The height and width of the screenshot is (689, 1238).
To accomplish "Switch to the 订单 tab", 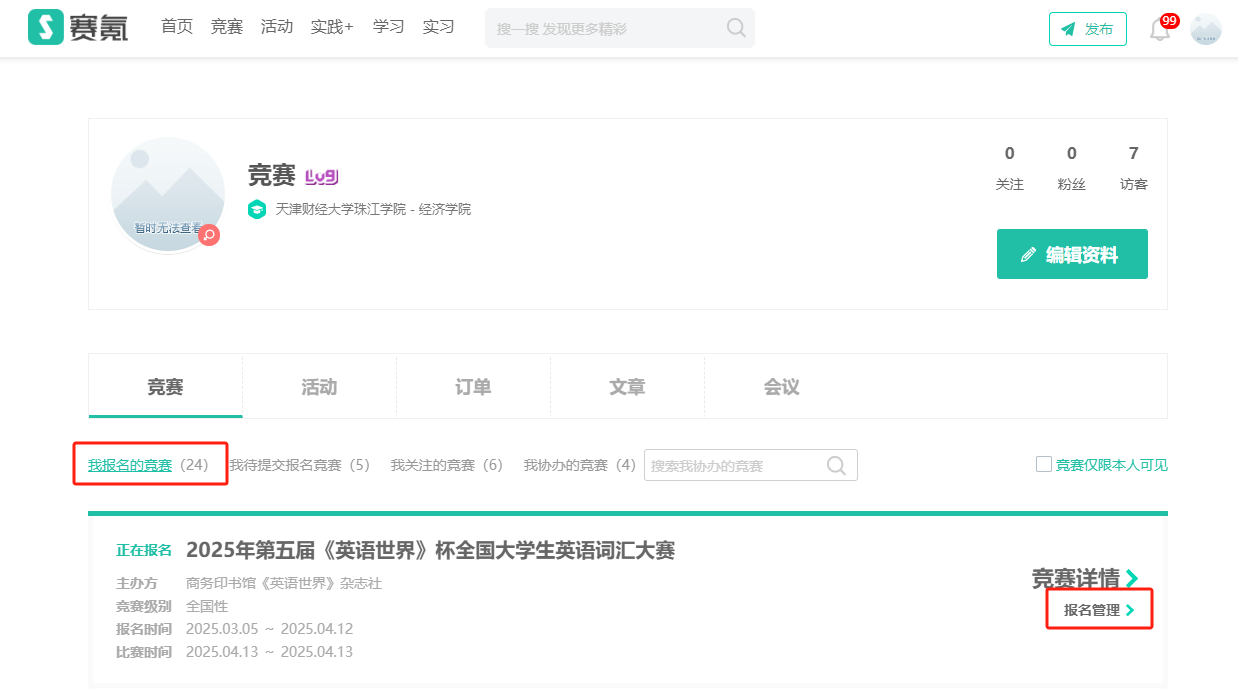I will click(473, 387).
